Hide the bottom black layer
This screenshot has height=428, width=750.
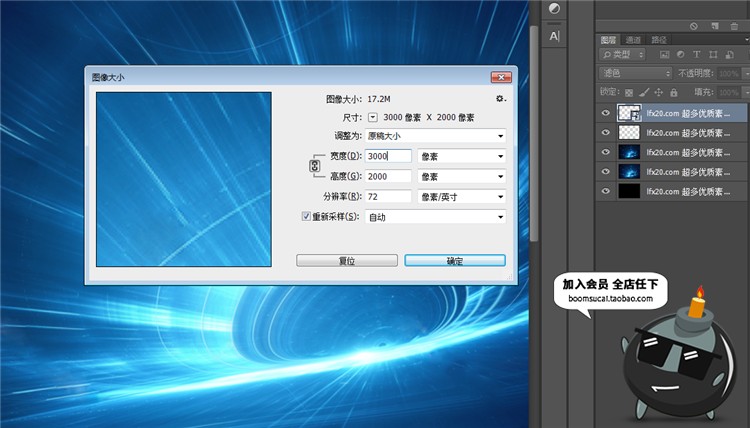point(606,190)
